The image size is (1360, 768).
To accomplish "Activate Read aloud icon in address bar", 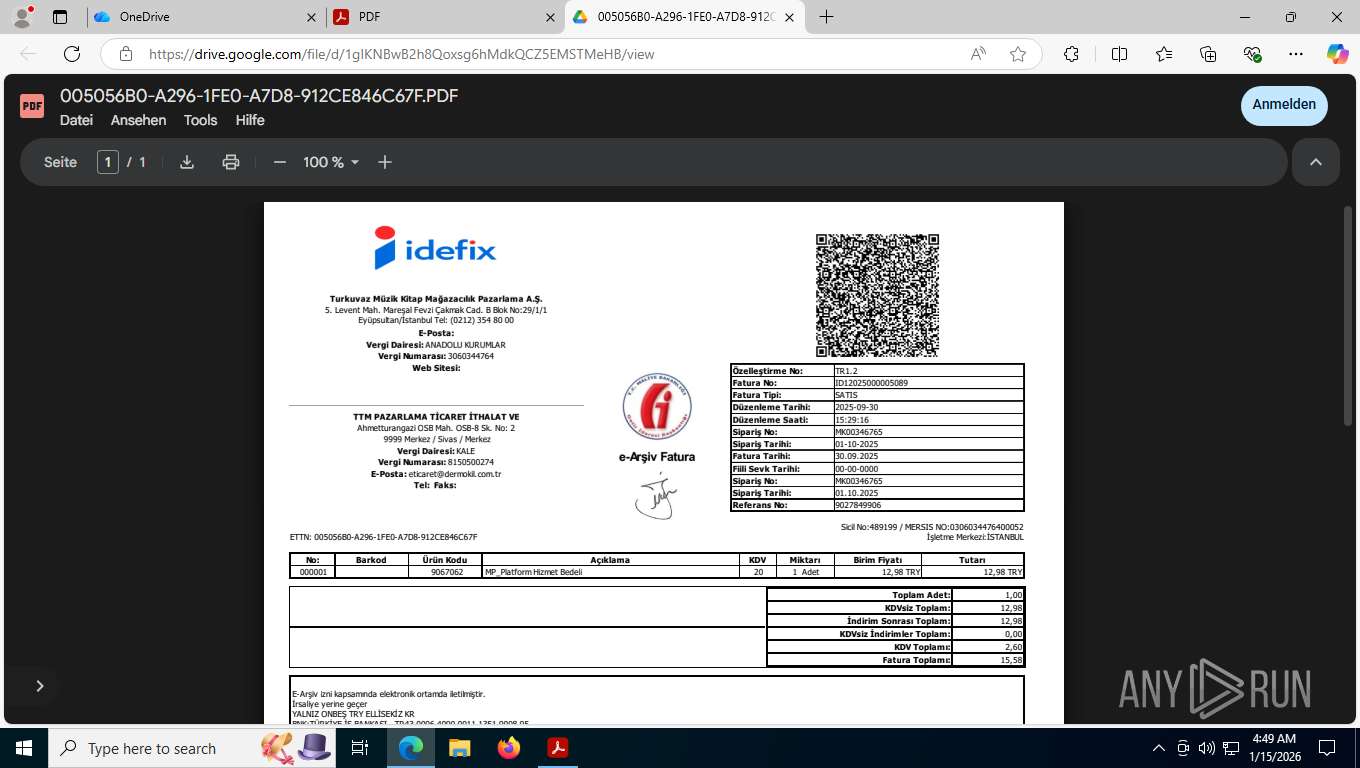I will (978, 54).
